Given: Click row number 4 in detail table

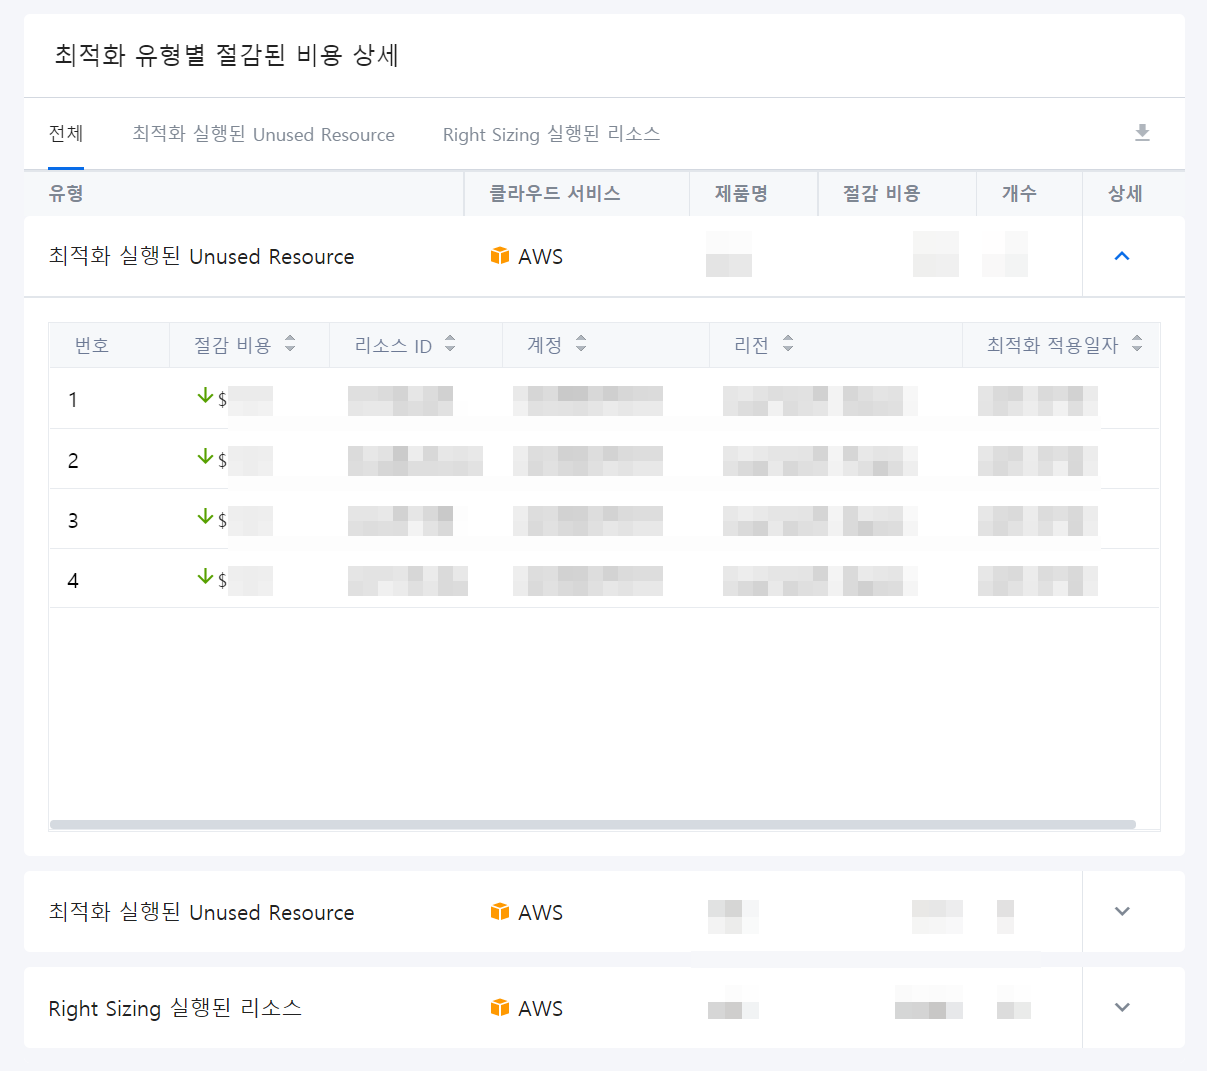Looking at the screenshot, I should click(x=73, y=581).
